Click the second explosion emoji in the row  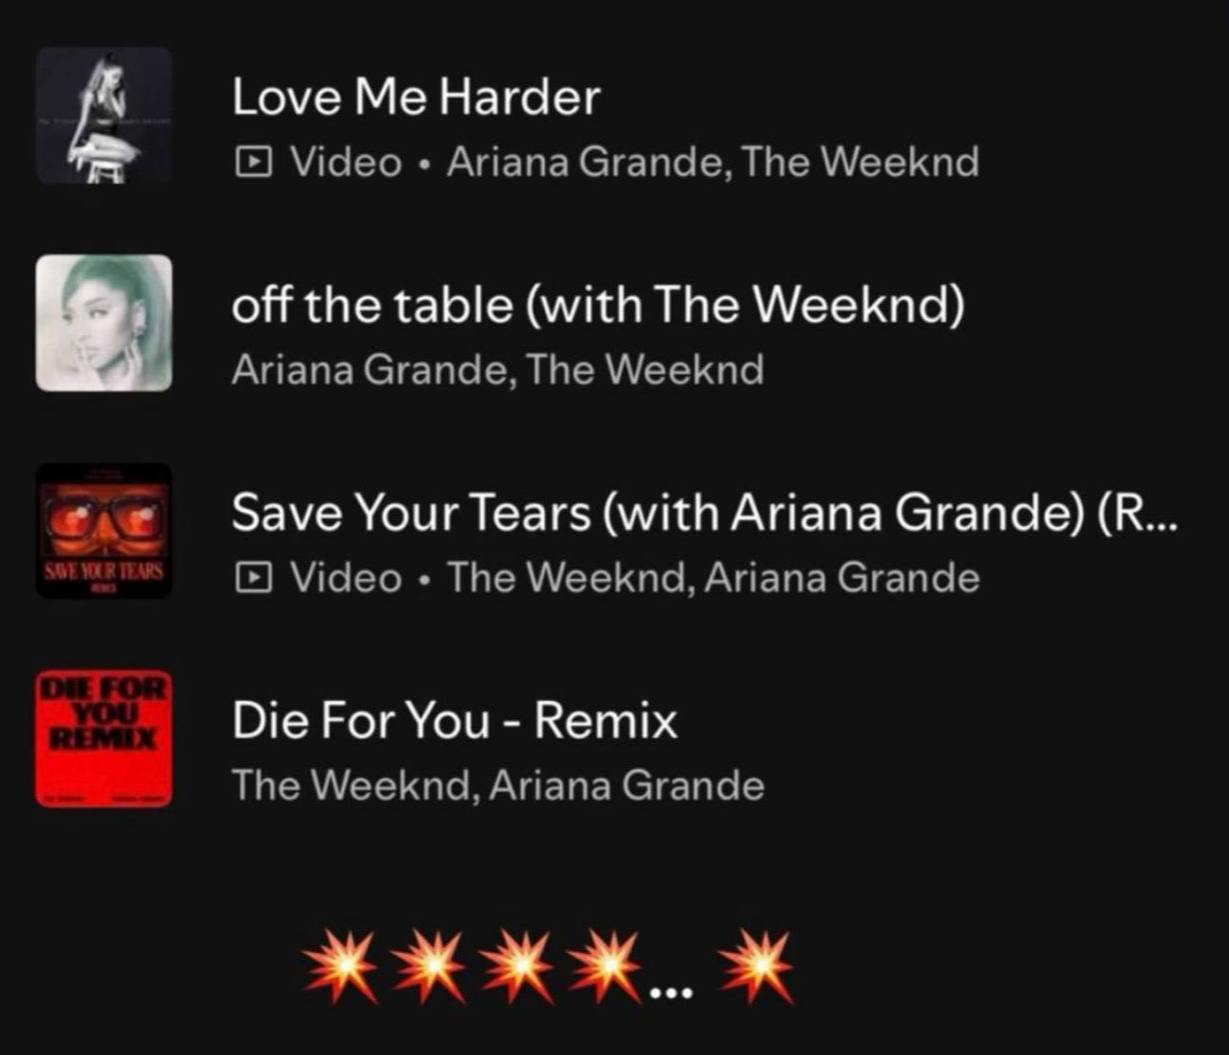(429, 967)
